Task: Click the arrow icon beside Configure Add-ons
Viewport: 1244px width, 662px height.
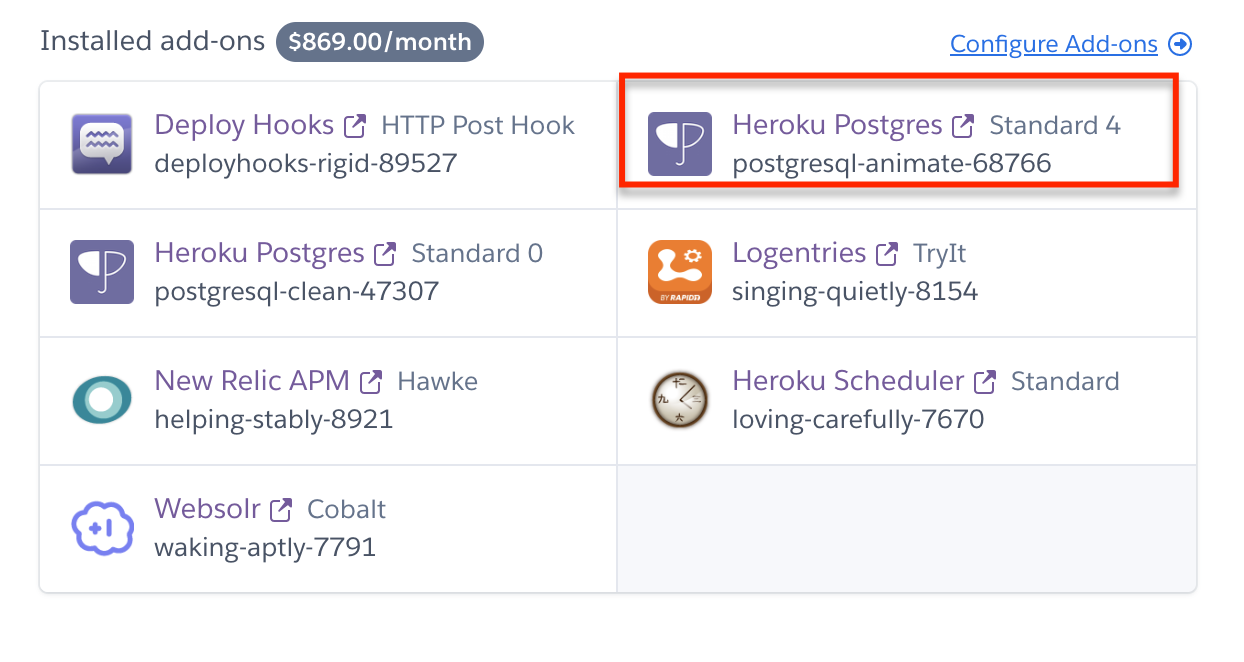Action: pyautogui.click(x=1181, y=44)
